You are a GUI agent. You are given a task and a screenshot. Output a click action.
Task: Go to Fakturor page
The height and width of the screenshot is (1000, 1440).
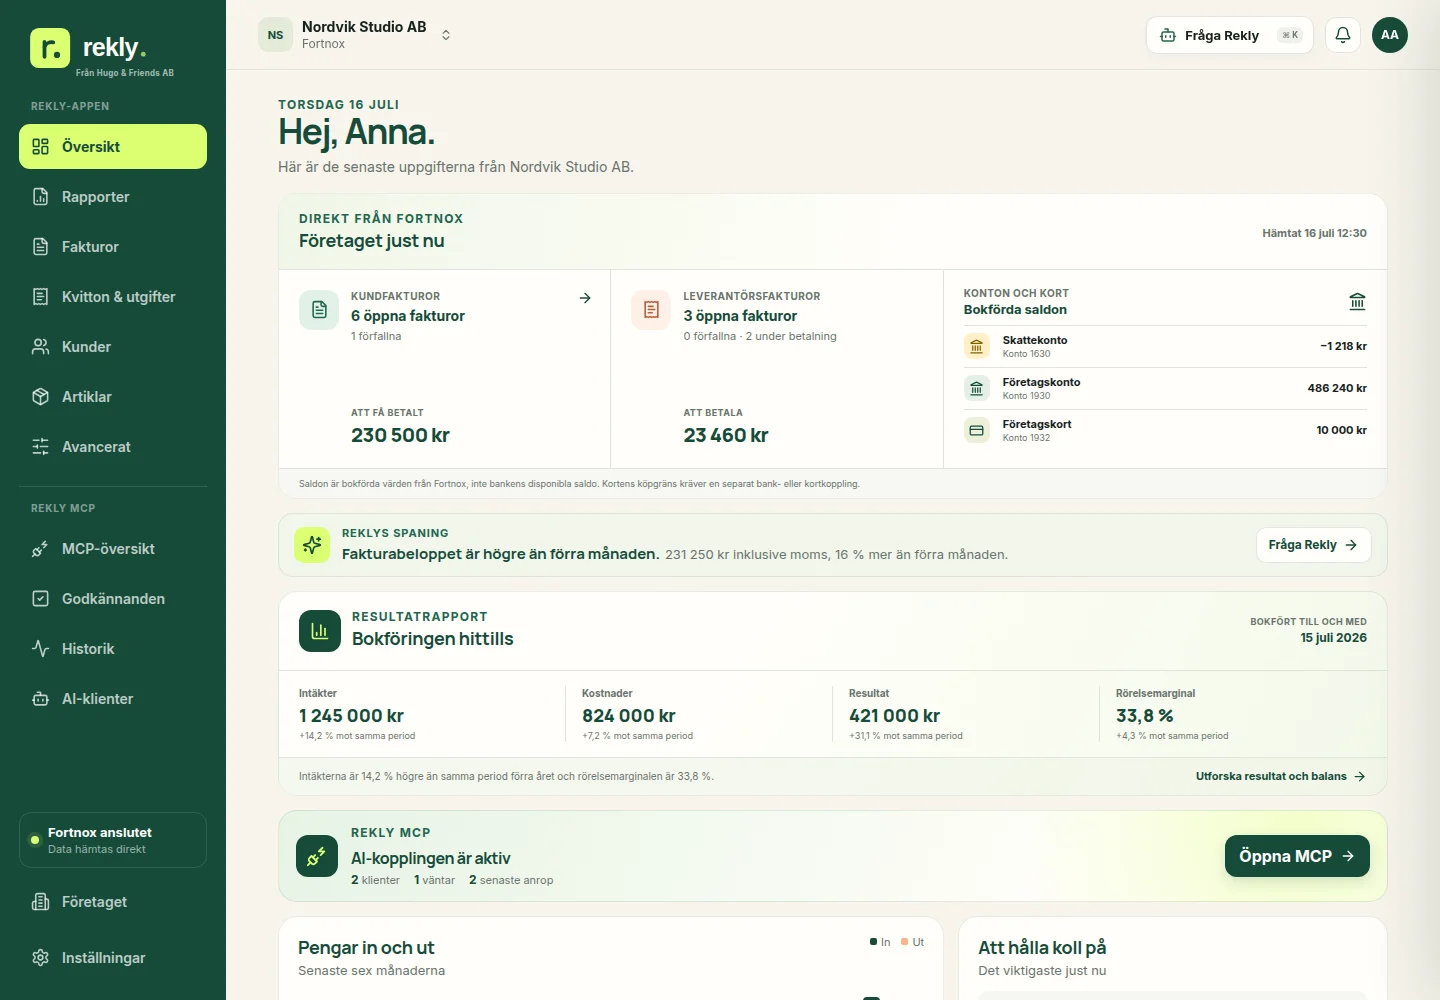tap(113, 247)
